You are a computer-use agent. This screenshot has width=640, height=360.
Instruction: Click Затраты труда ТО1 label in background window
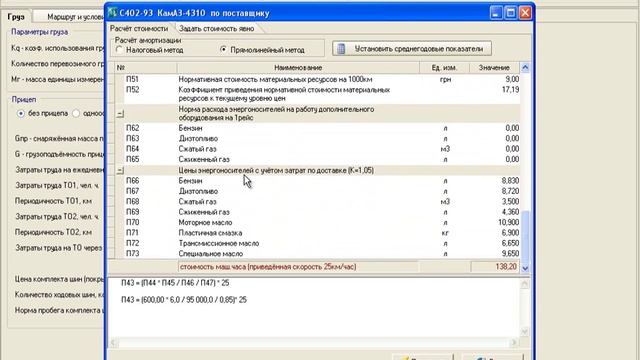coord(57,185)
